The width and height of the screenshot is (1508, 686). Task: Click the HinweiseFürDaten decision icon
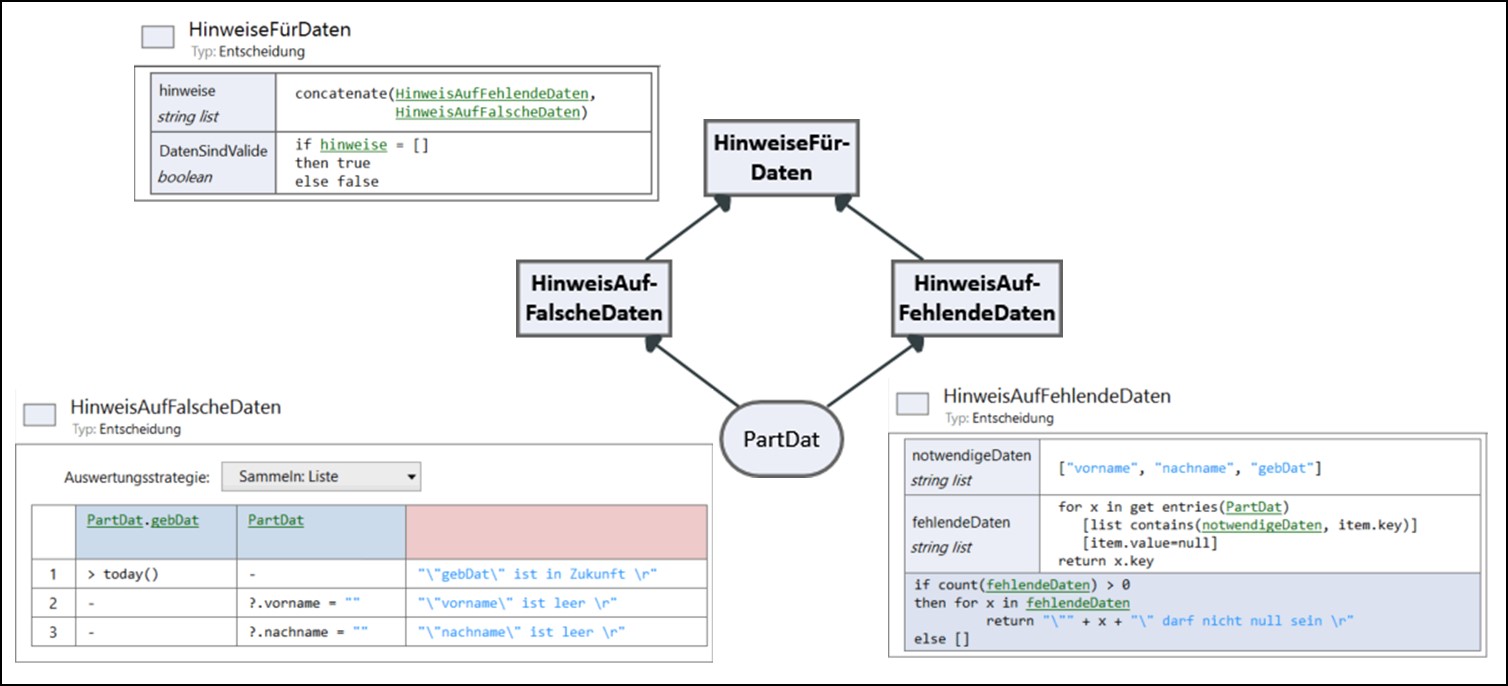click(158, 37)
